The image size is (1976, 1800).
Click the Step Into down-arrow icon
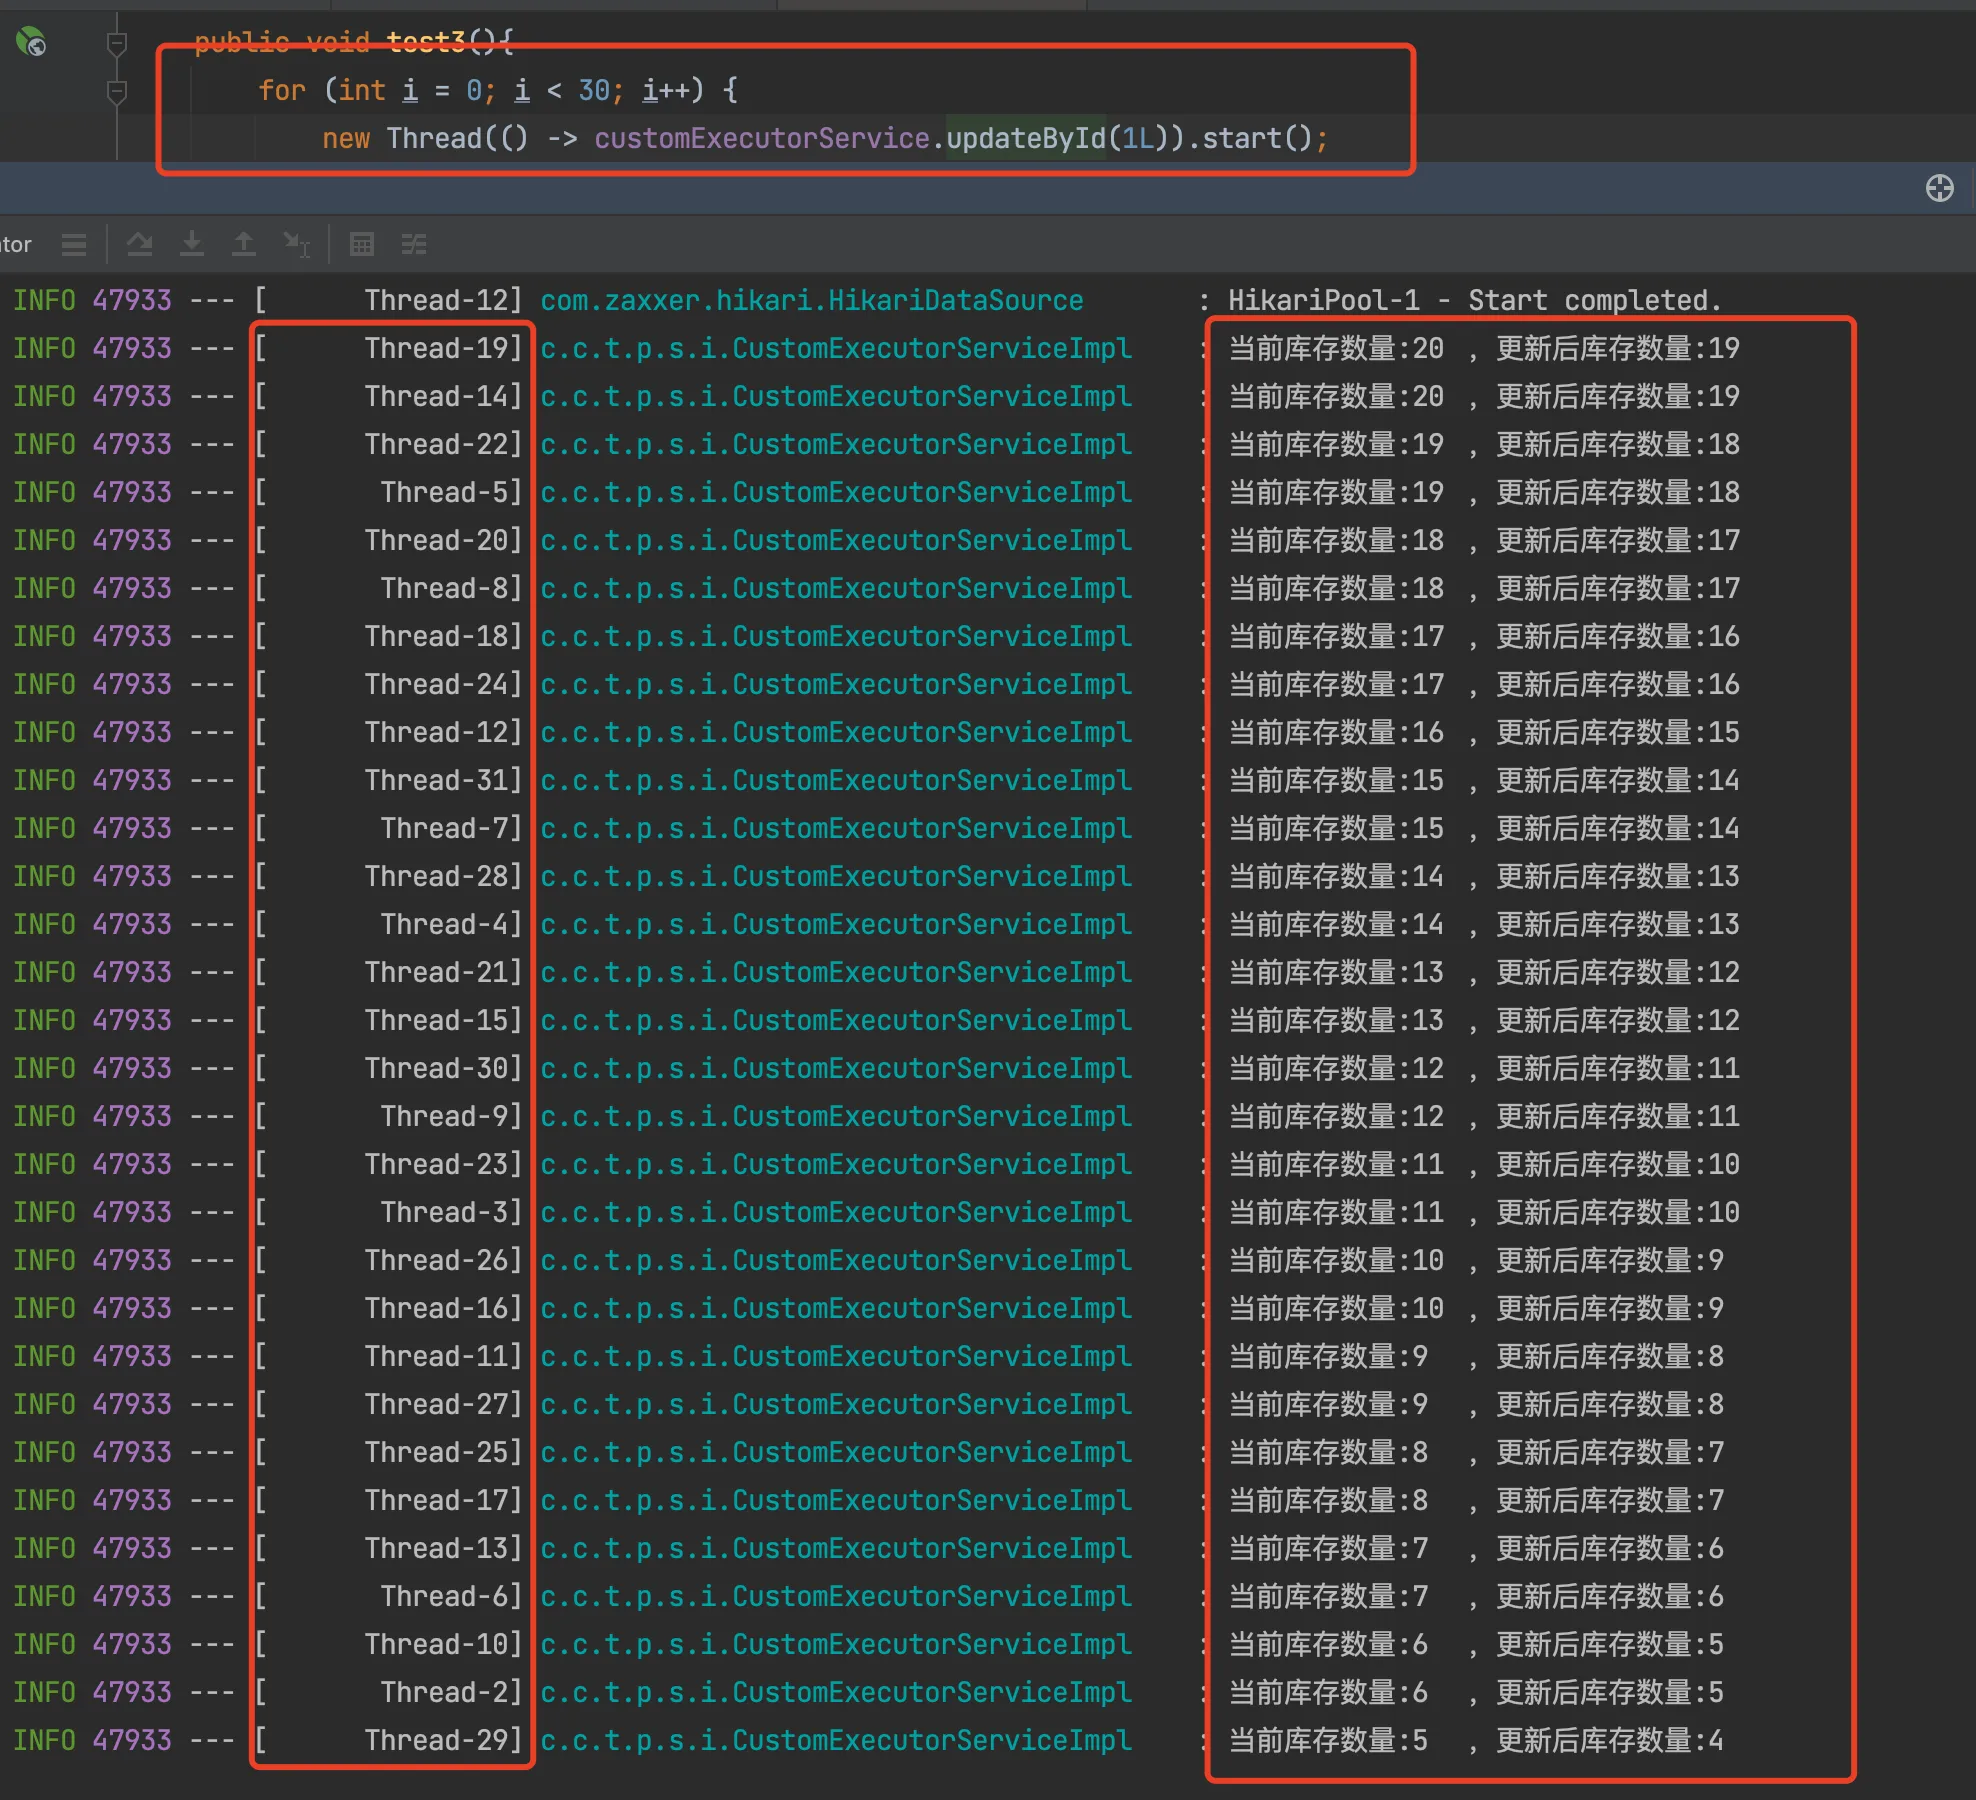coord(192,244)
